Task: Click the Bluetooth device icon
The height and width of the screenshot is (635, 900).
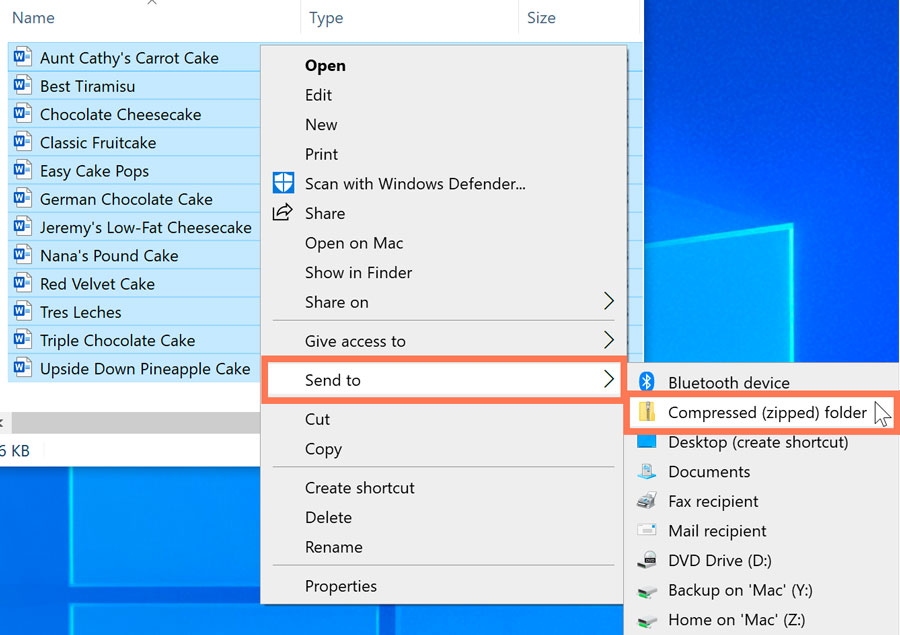Action: click(x=649, y=382)
